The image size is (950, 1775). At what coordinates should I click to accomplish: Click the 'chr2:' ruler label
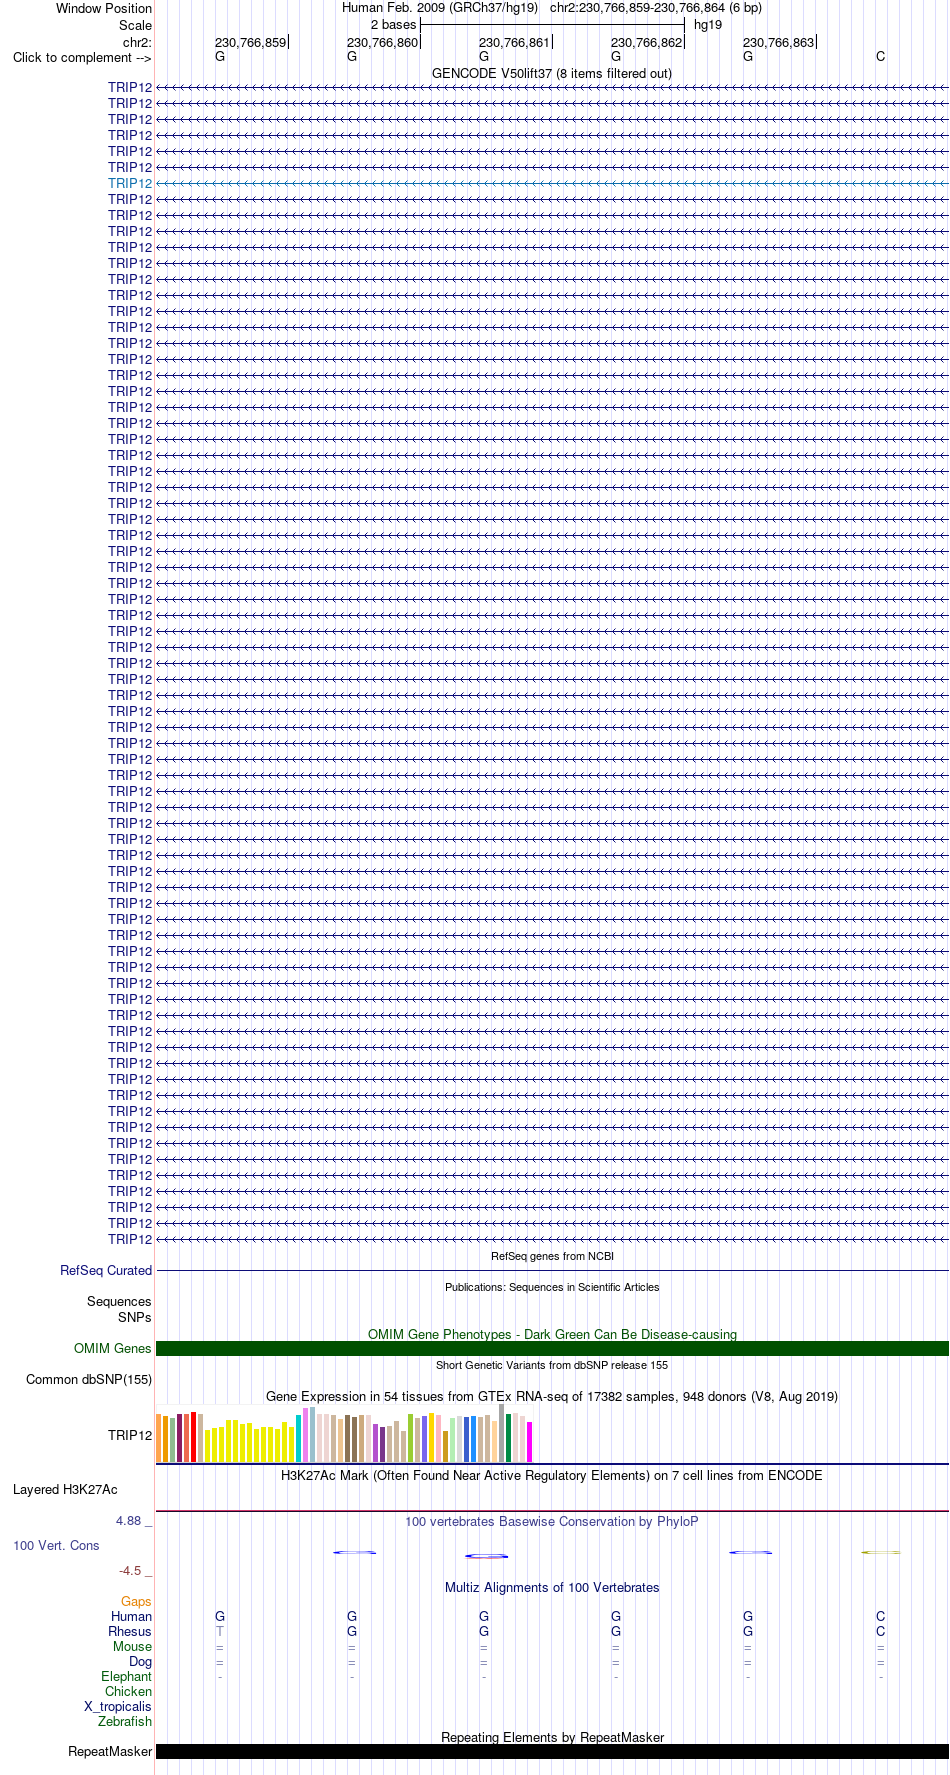(x=137, y=42)
